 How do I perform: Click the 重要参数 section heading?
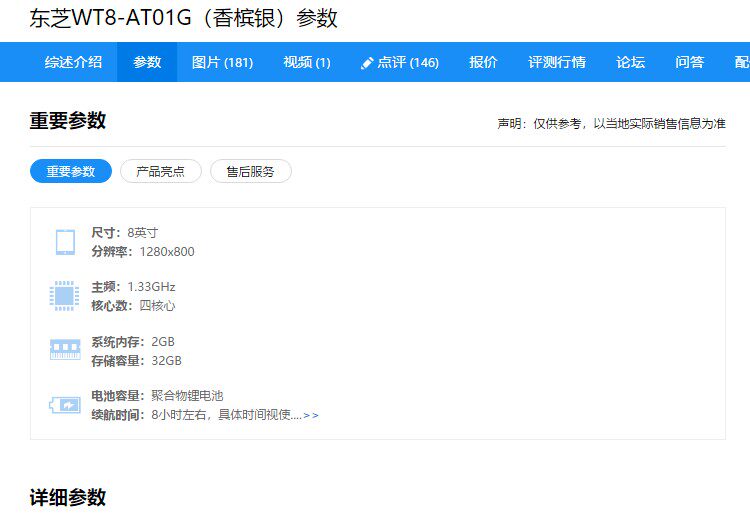[x=68, y=121]
